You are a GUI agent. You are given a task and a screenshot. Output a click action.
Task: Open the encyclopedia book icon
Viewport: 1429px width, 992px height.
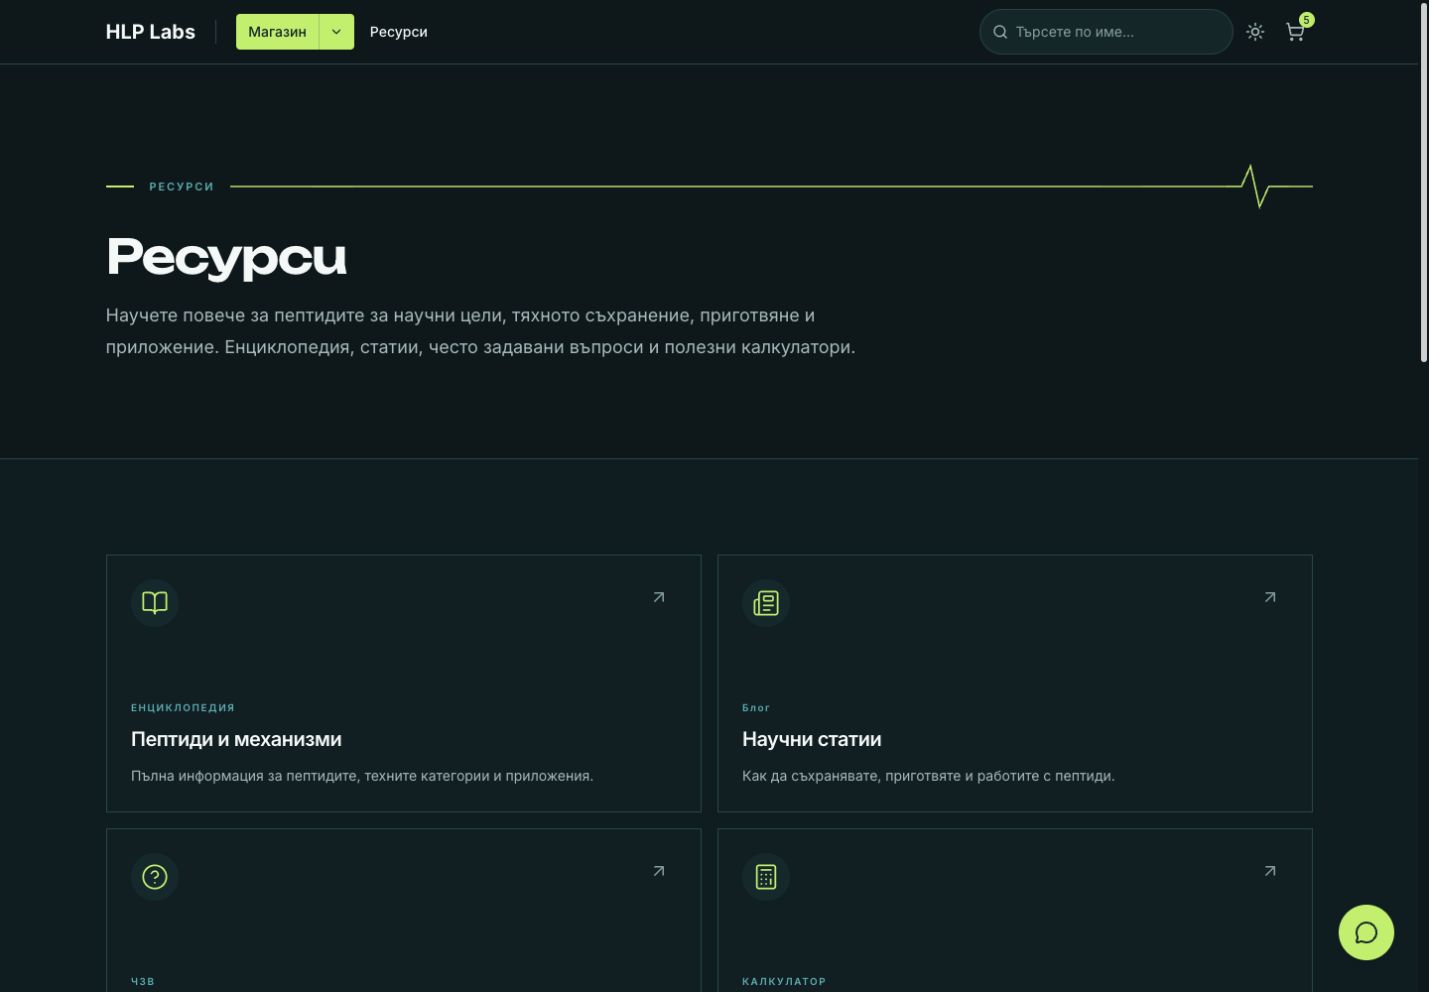point(155,603)
